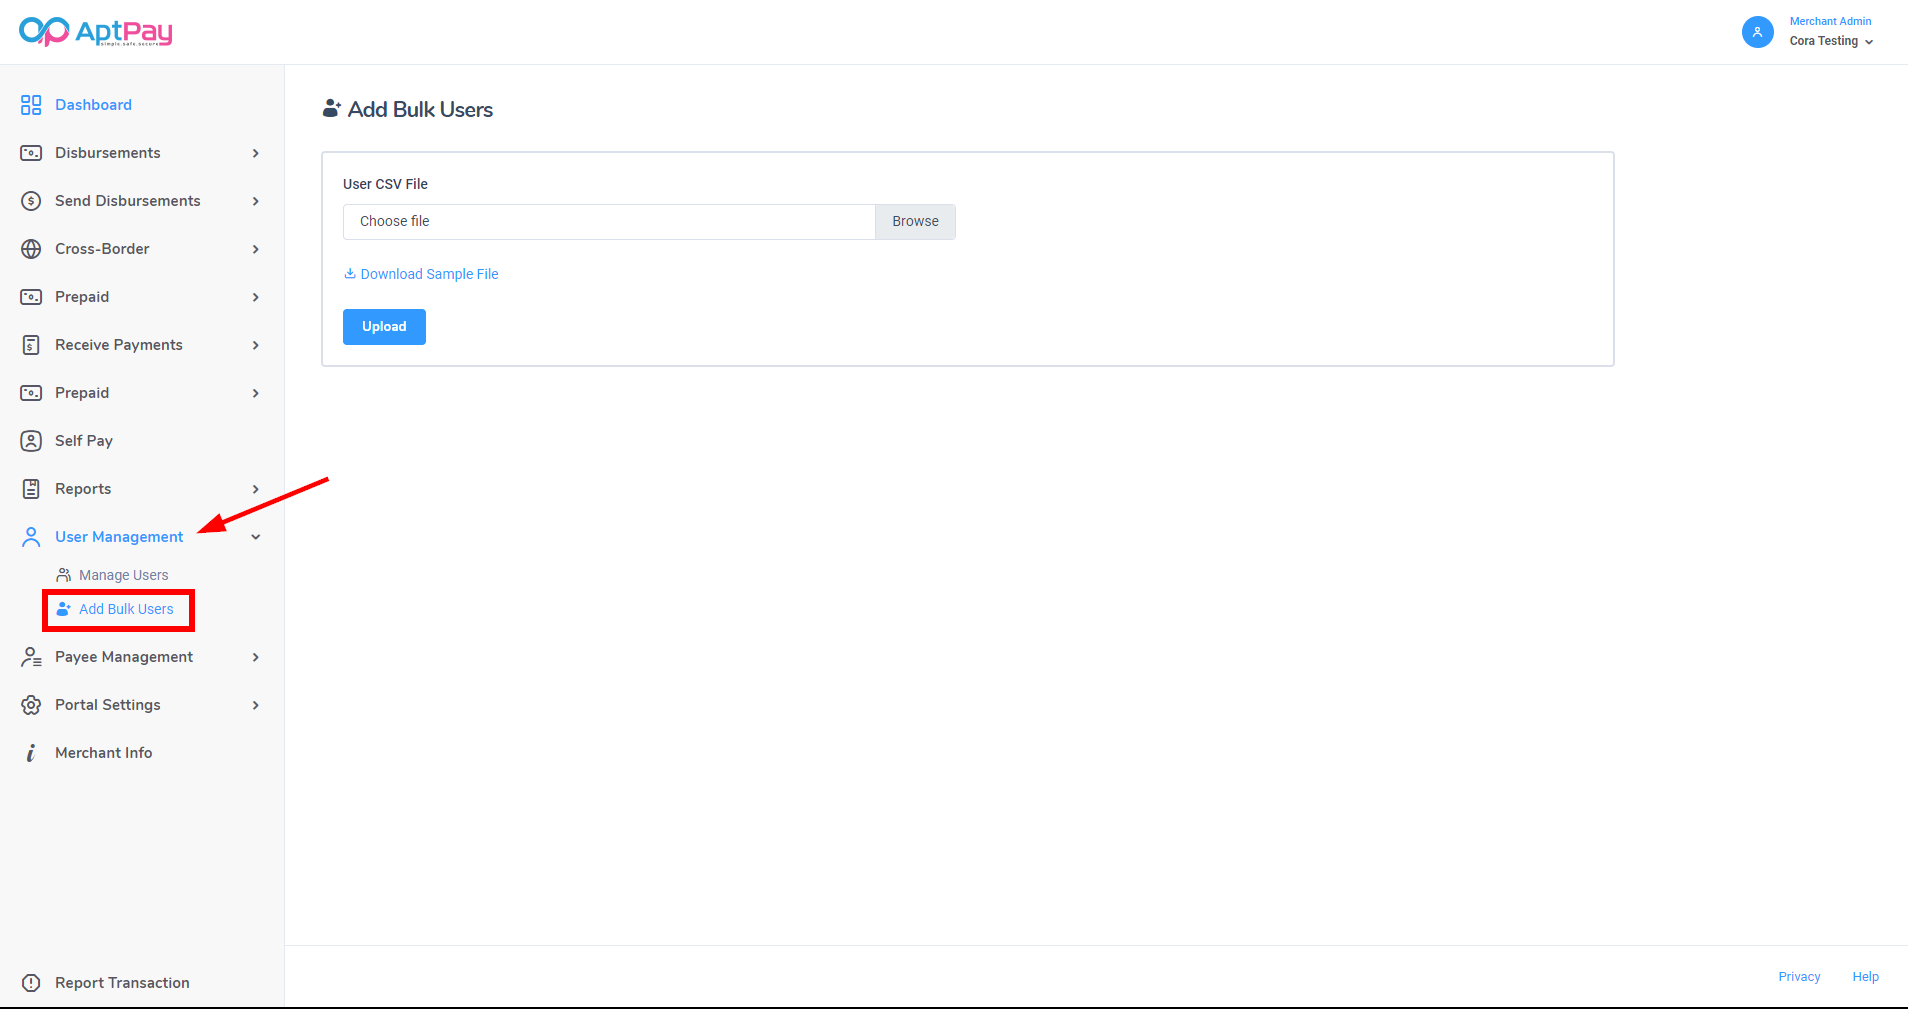Click the user profile avatar icon
1908x1009 pixels.
(1757, 32)
